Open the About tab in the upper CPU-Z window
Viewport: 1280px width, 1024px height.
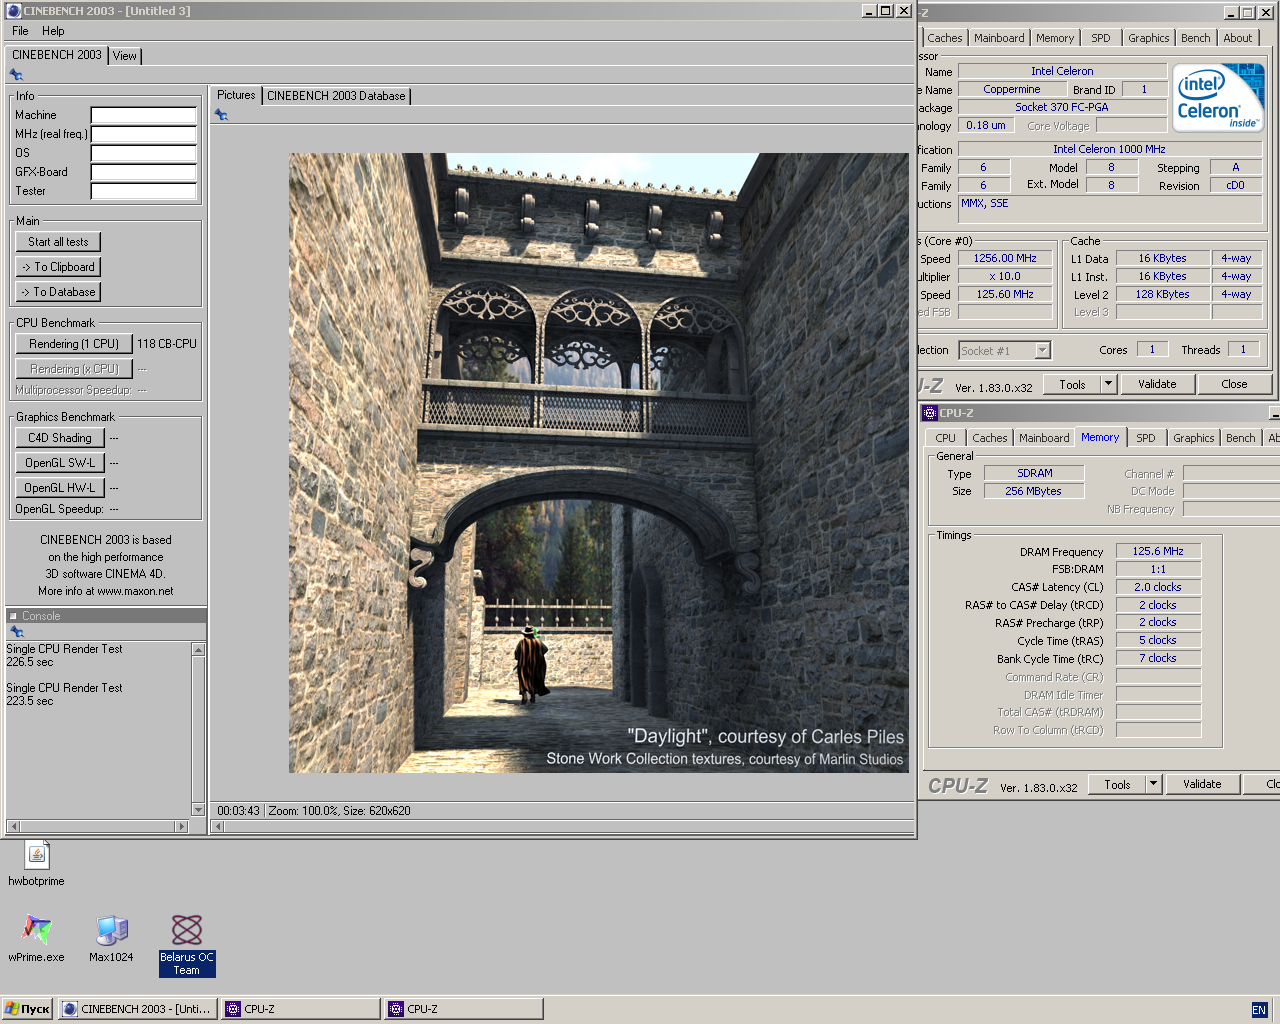click(1238, 38)
